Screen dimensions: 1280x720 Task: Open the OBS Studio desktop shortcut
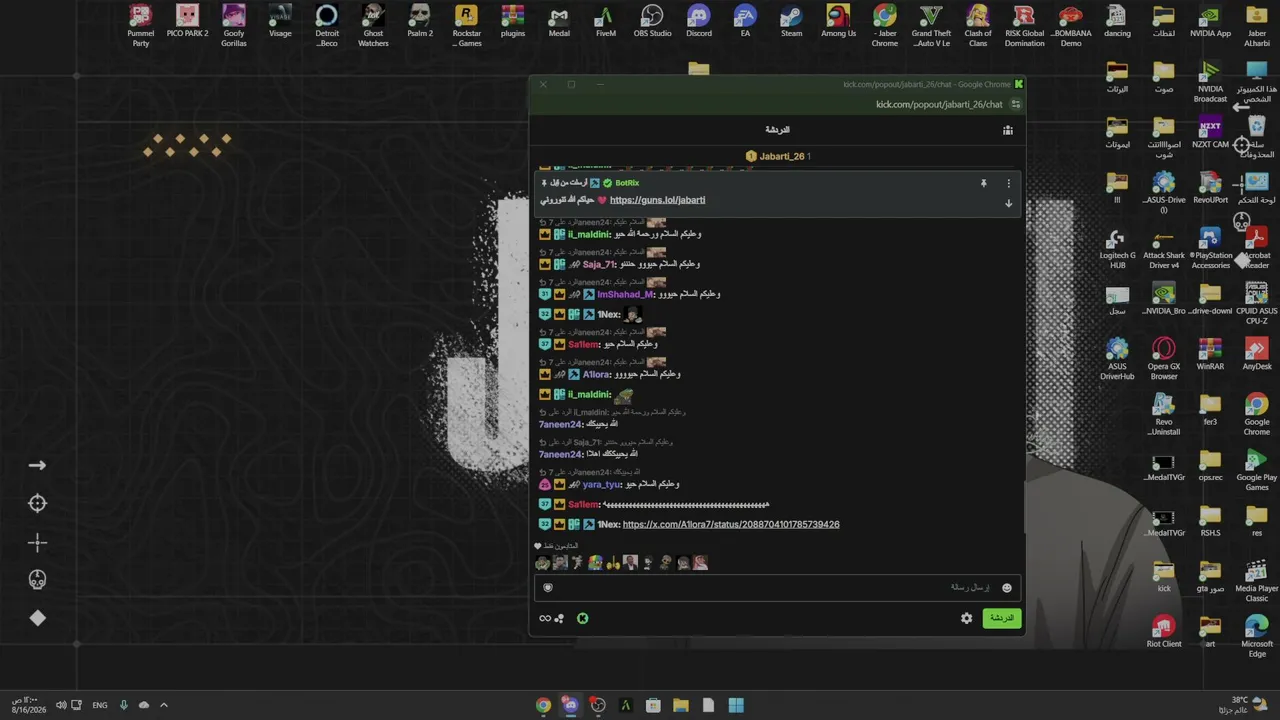[652, 22]
